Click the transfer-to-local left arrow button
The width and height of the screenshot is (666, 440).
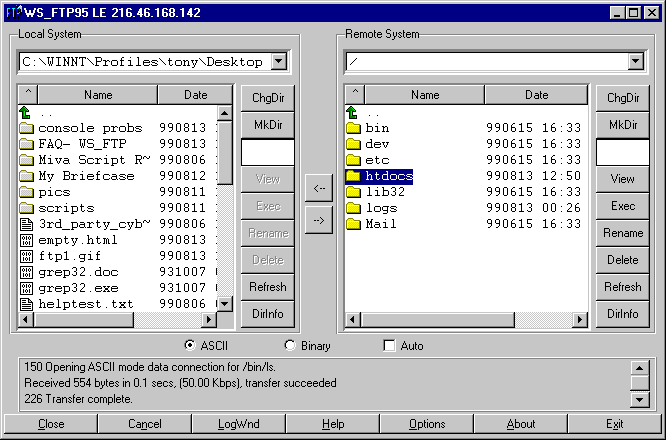319,188
